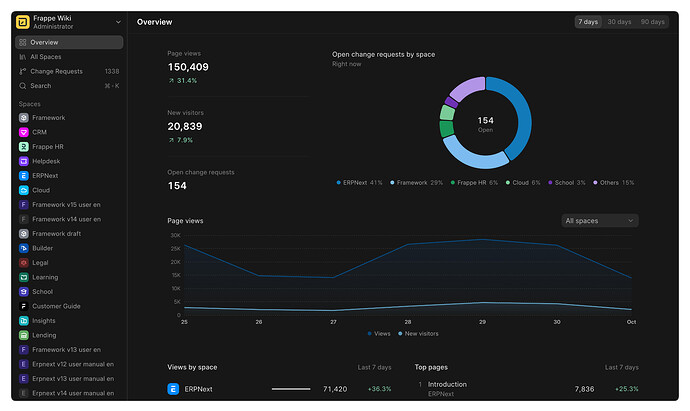Screen dimensions: 690x411
Task: Open the Learning space icon
Action: click(24, 277)
